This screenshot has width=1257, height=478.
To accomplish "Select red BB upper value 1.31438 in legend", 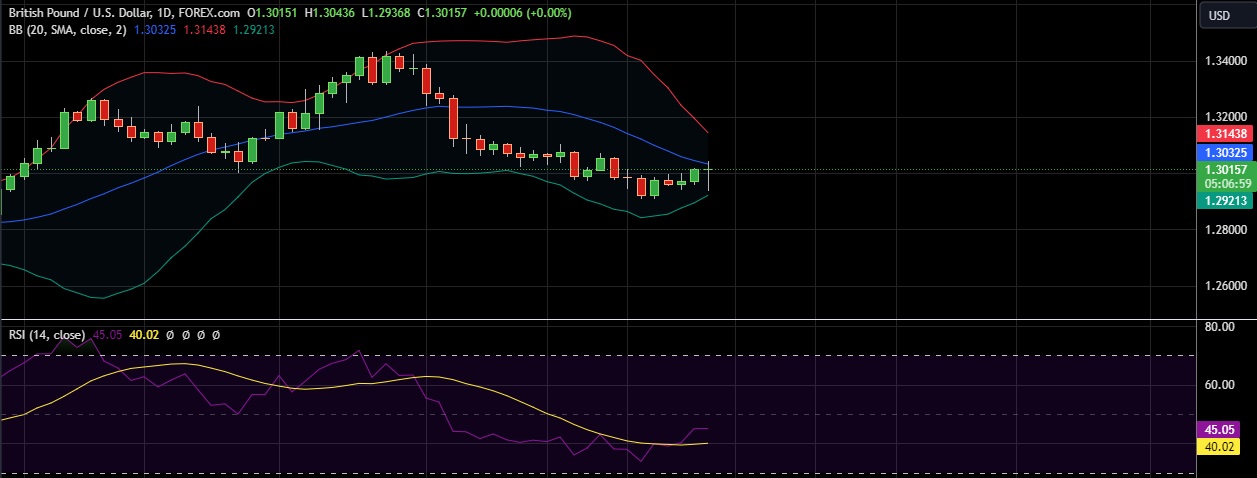I will coord(205,30).
